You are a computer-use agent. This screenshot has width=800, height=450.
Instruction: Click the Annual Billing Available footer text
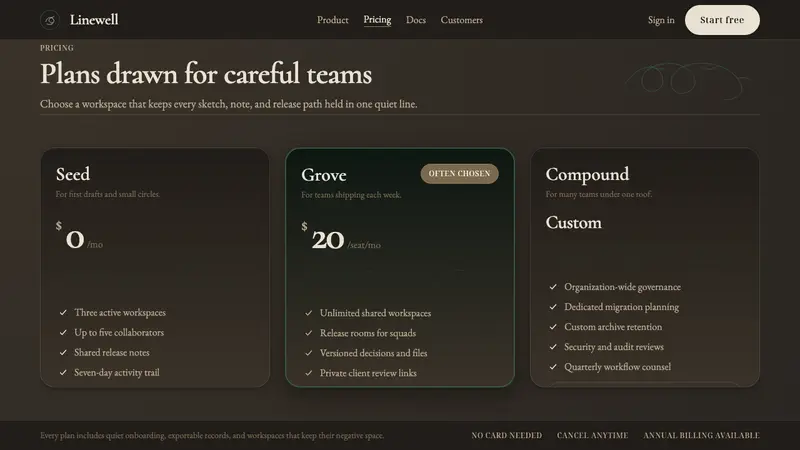701,435
